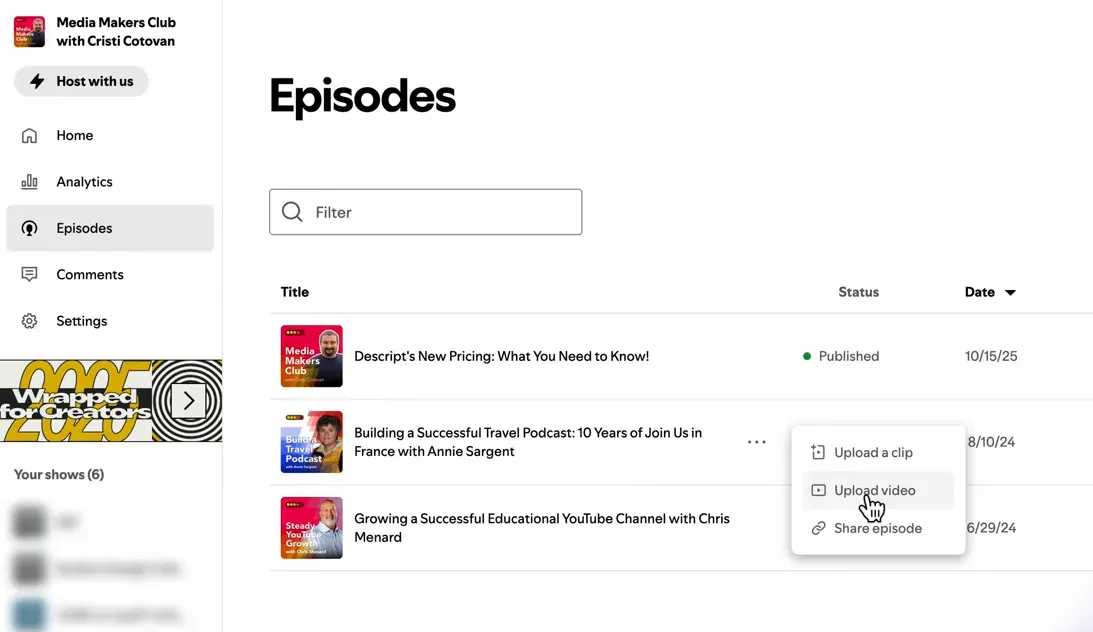Select the Upload a clip icon
This screenshot has width=1093, height=632.
click(x=817, y=452)
